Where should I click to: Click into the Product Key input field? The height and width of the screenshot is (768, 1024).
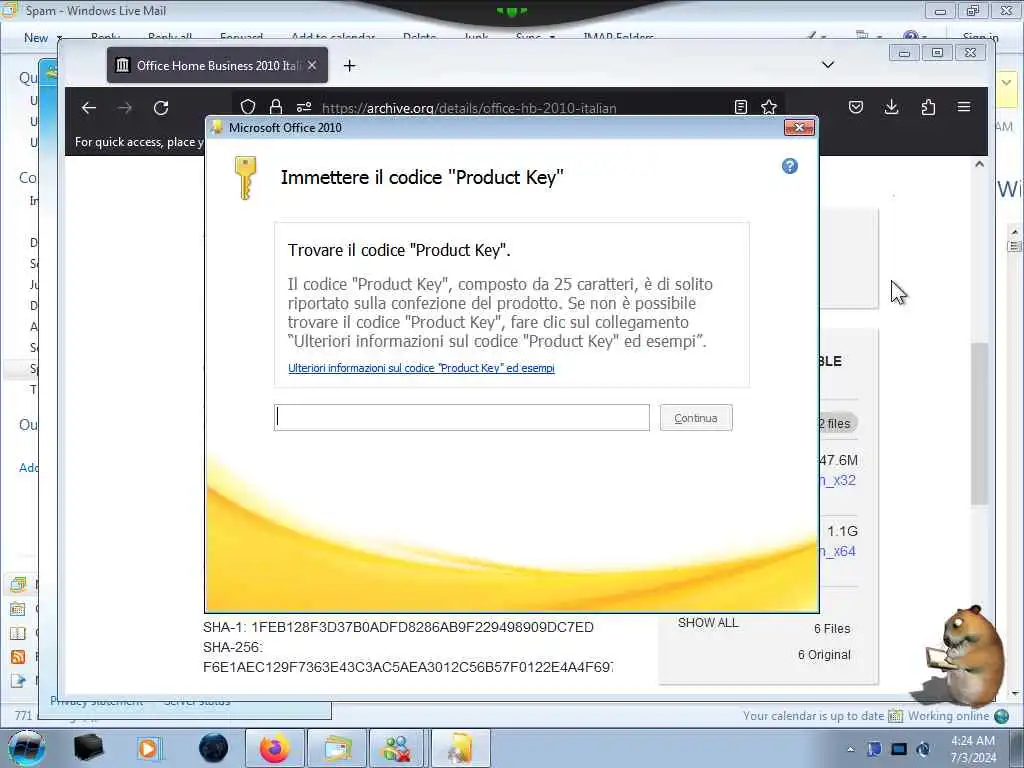coord(462,417)
